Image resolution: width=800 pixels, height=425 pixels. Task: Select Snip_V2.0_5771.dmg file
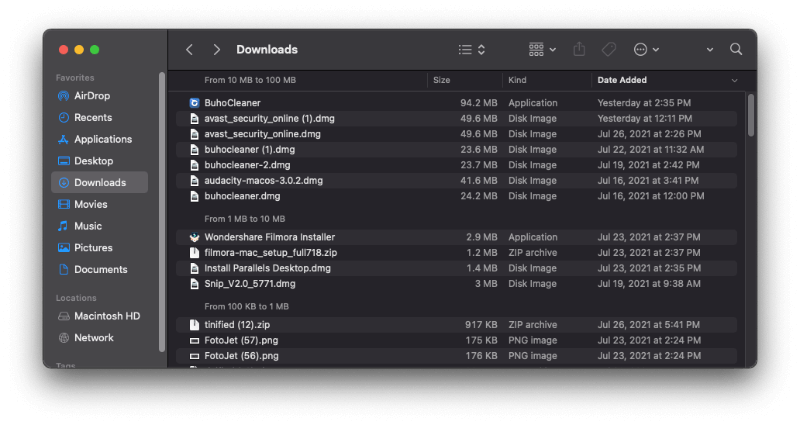click(x=249, y=284)
